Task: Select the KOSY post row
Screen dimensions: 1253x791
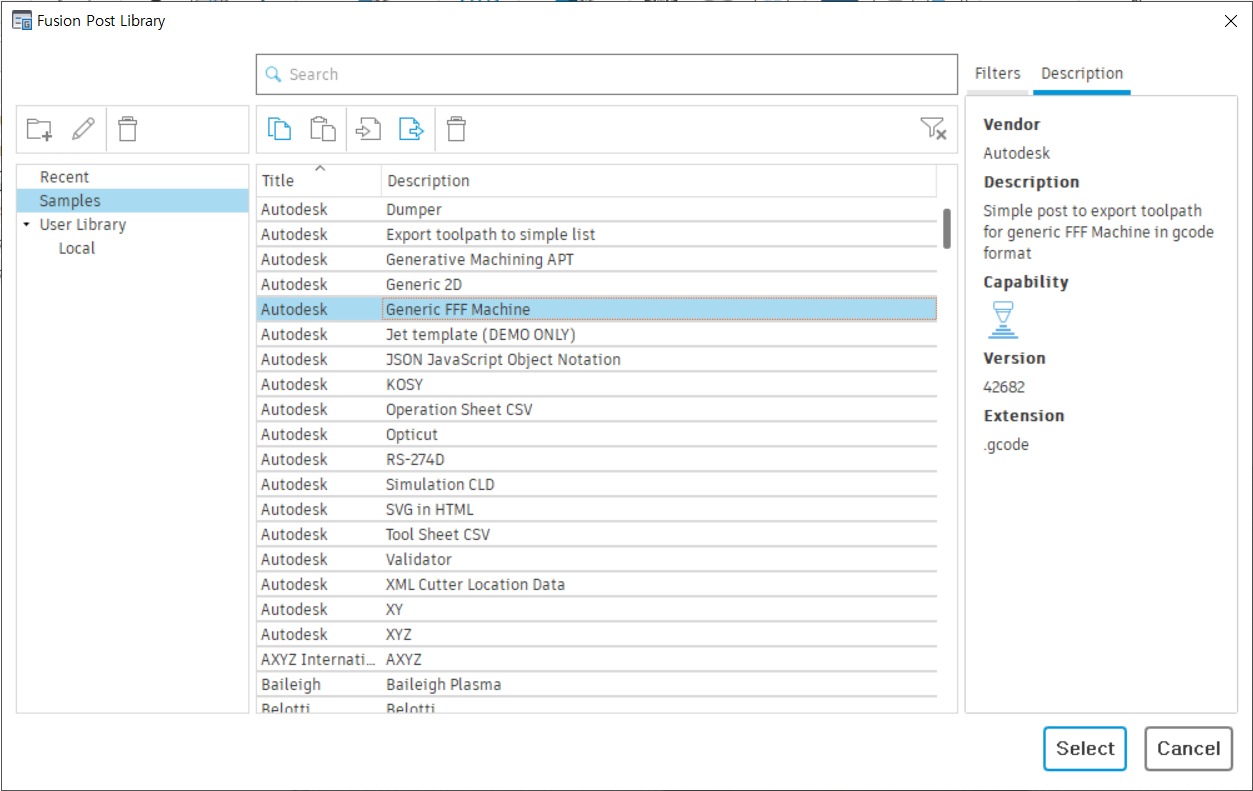Action: 596,385
